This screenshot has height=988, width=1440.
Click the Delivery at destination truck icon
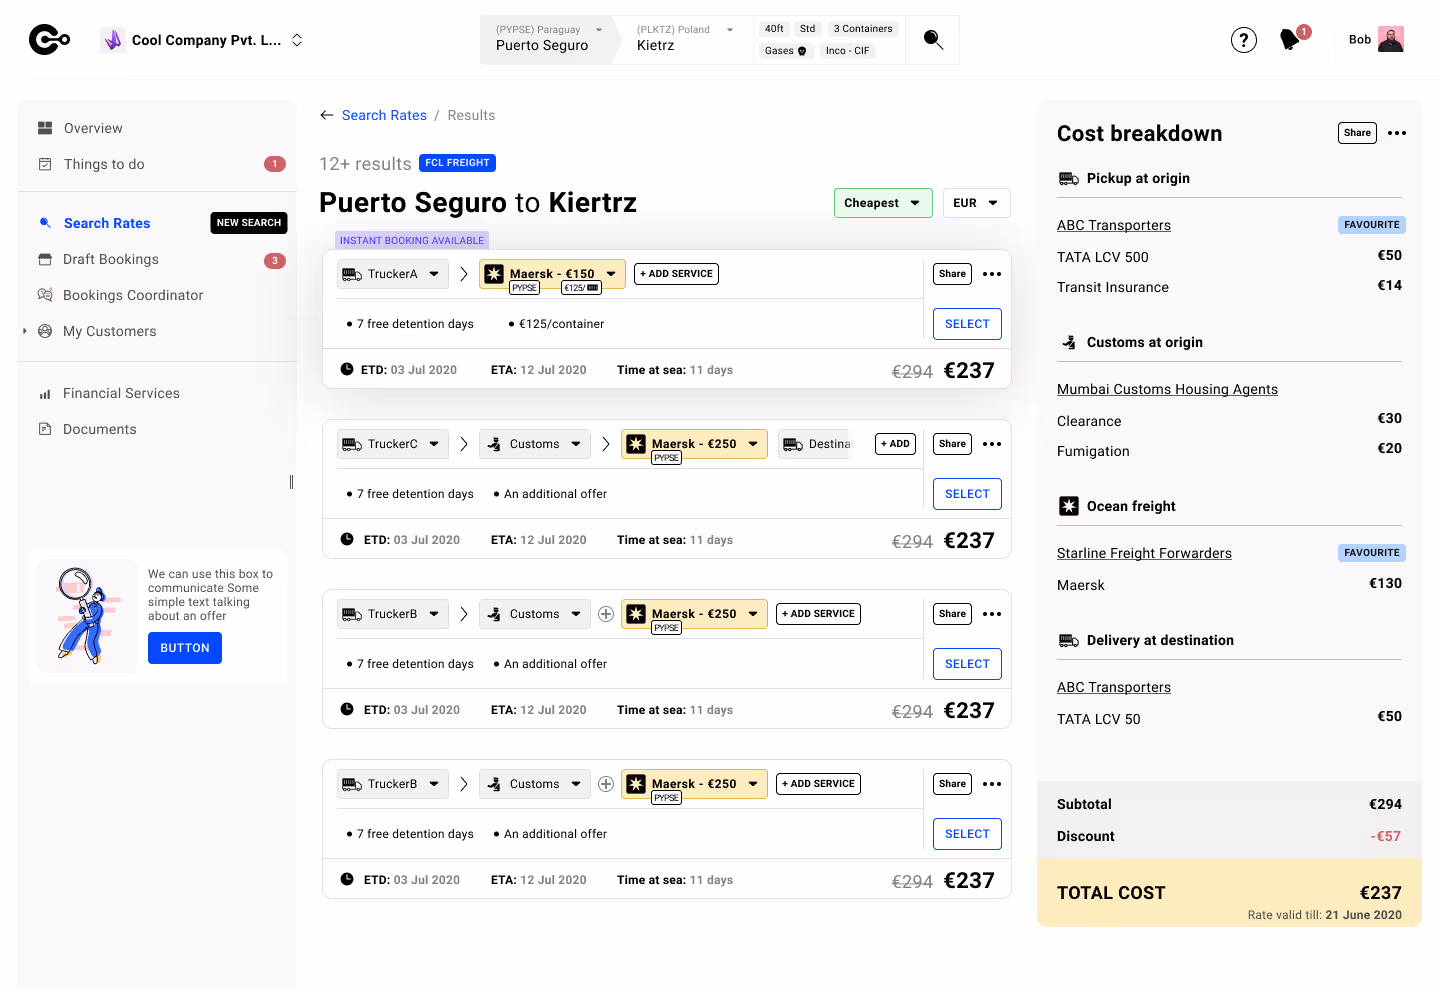click(x=1069, y=640)
